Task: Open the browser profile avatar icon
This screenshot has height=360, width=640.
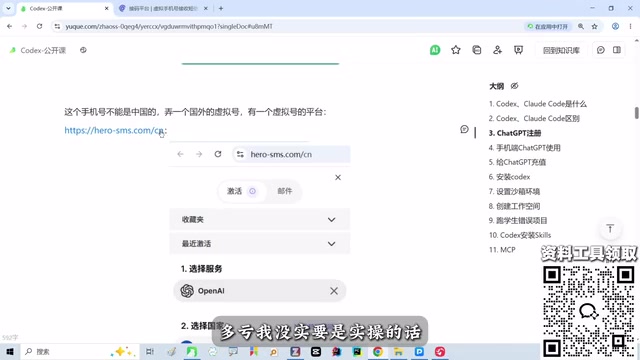Action: pos(615,27)
